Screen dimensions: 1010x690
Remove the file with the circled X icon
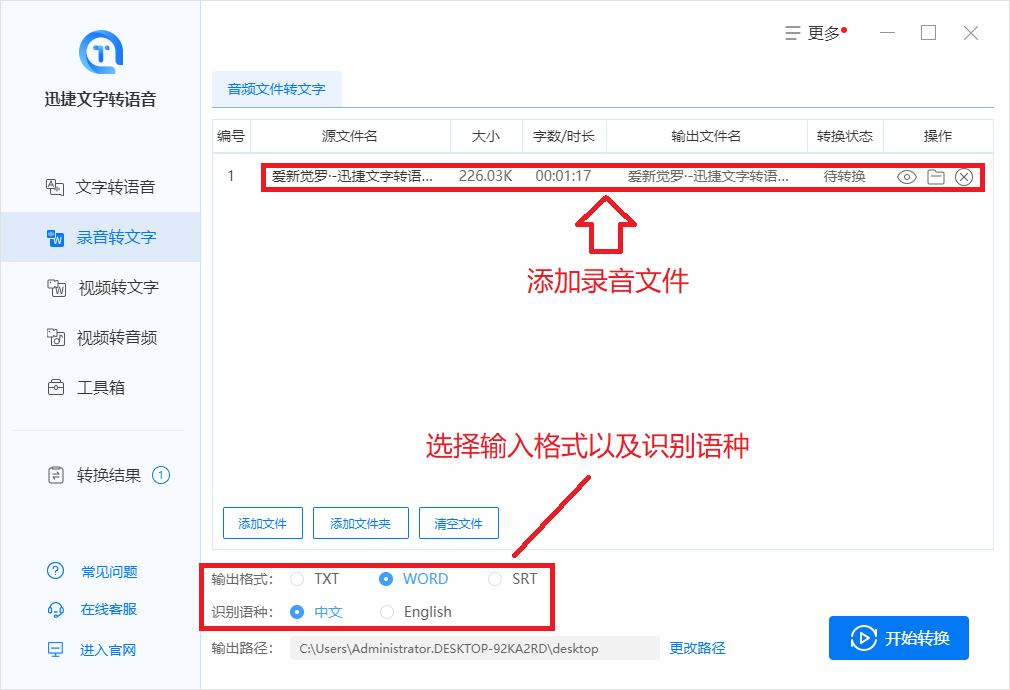[963, 177]
